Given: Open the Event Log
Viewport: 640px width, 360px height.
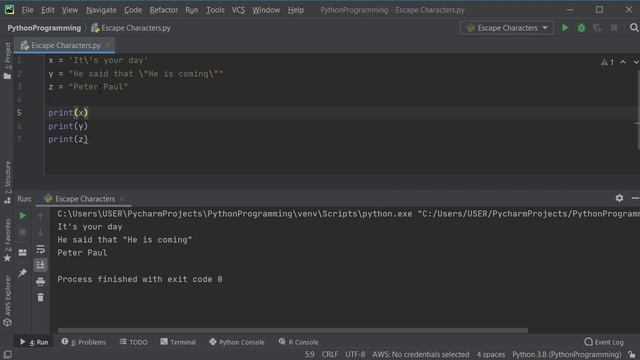Looking at the screenshot, I should (604, 342).
